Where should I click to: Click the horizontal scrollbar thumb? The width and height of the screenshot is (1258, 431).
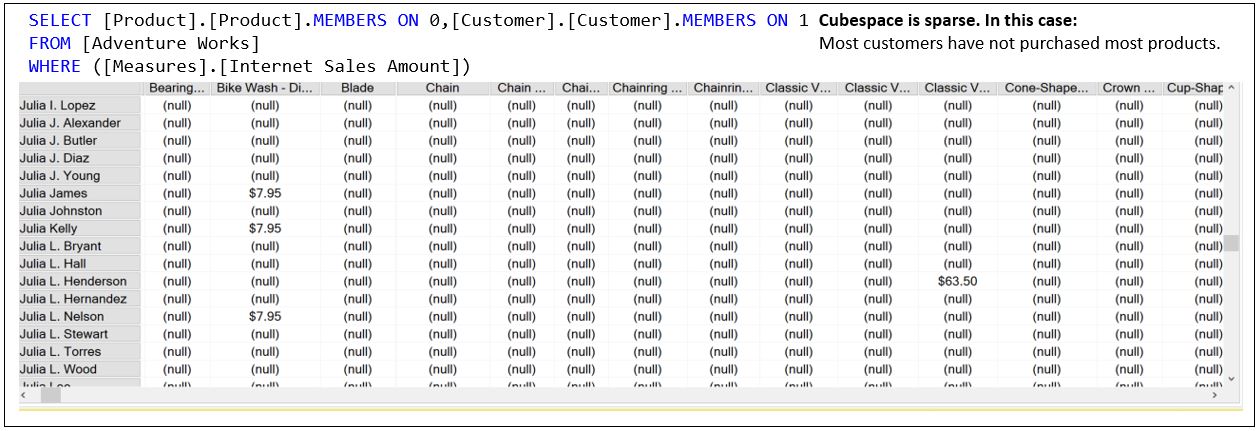tap(50, 396)
